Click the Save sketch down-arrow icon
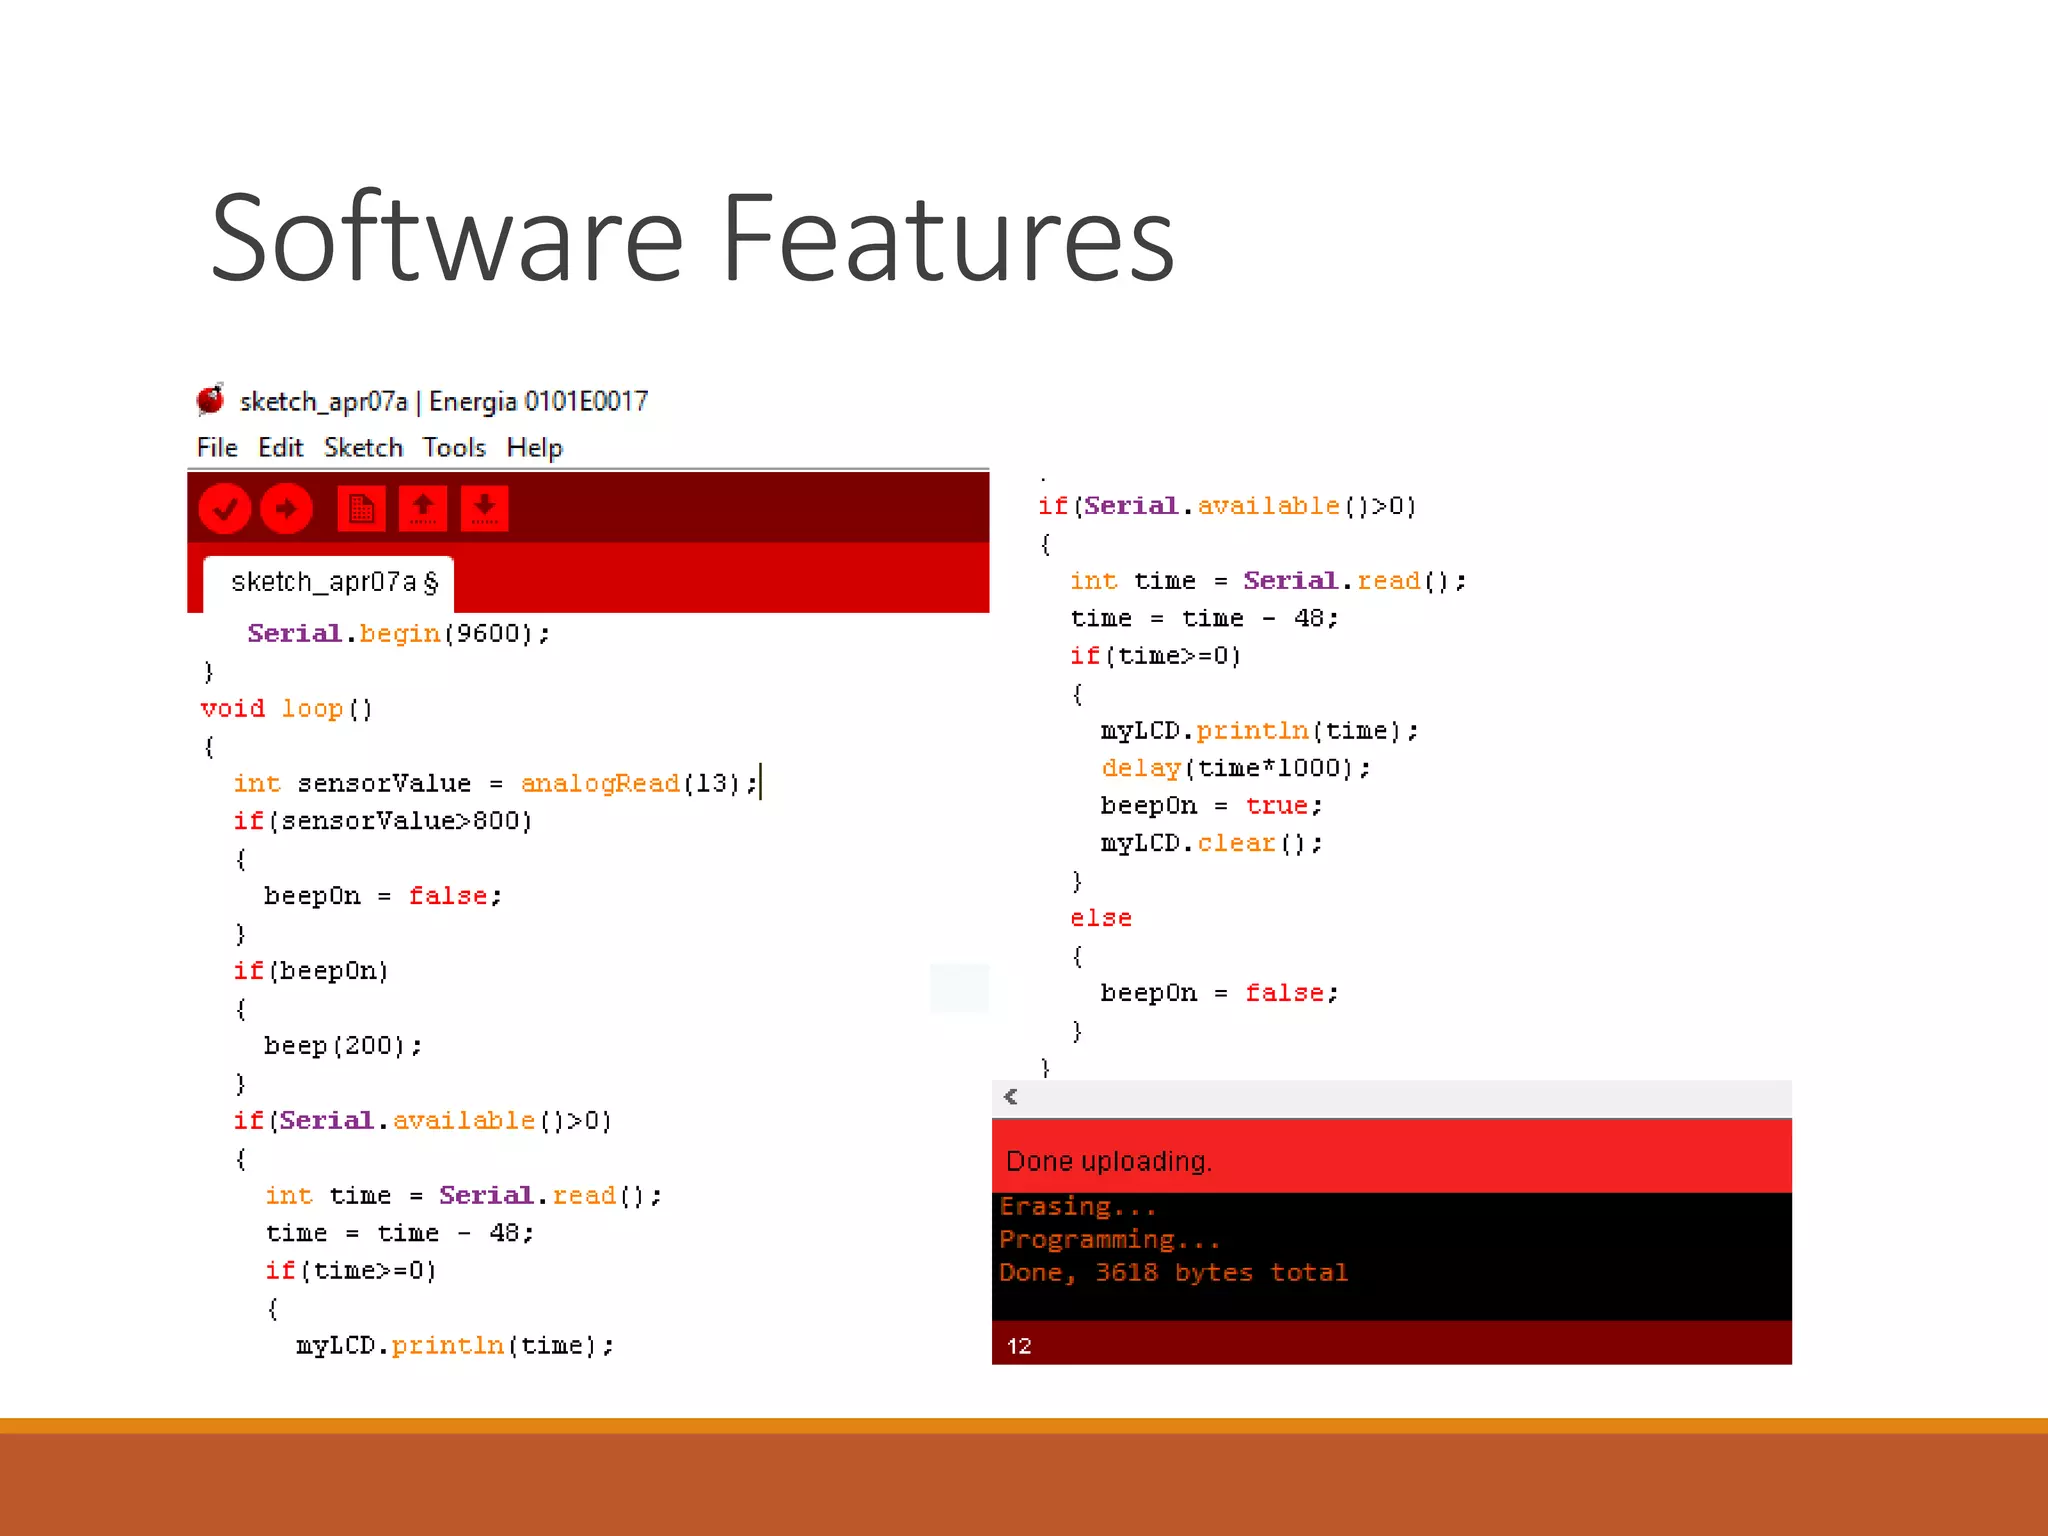The height and width of the screenshot is (1536, 2048). [485, 509]
